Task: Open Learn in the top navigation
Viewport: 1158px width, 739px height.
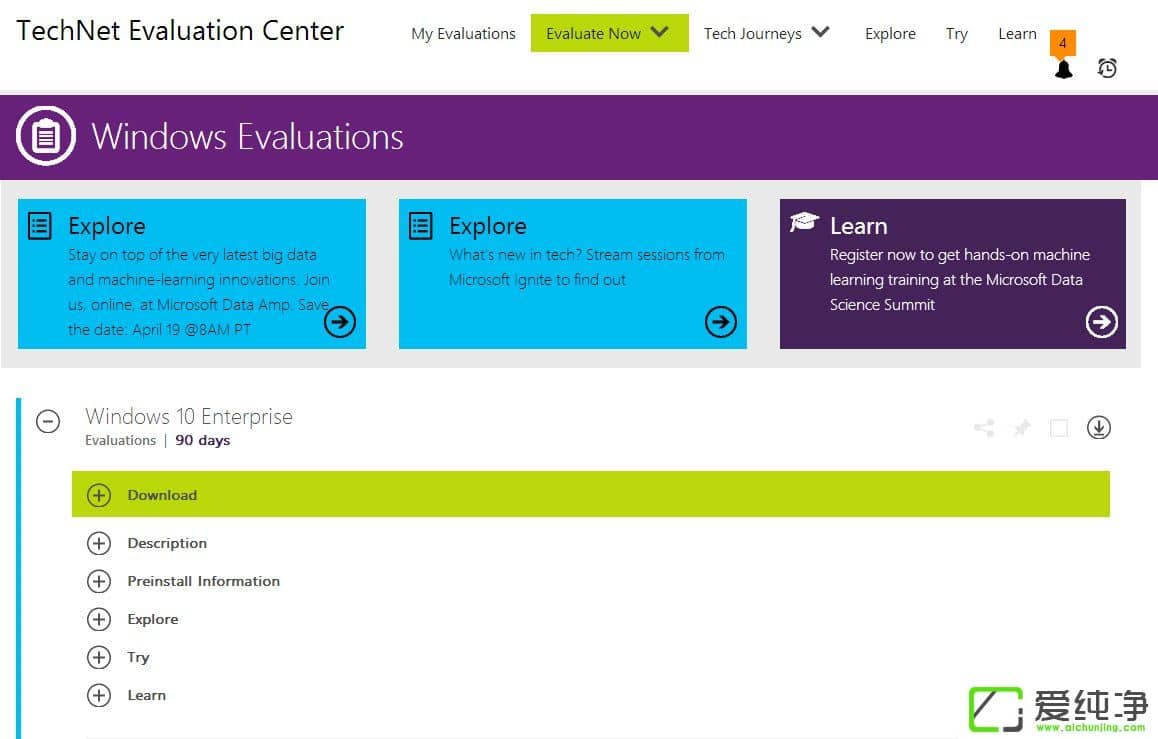Action: tap(1017, 34)
